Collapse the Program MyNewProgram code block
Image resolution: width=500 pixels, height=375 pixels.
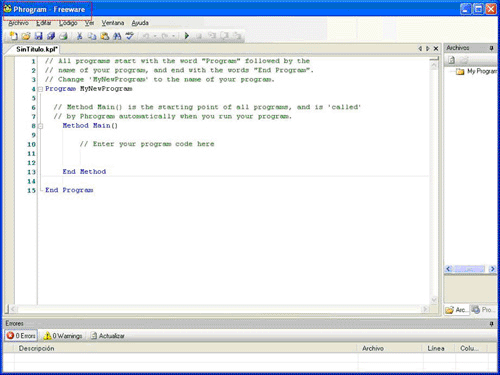coord(40,89)
